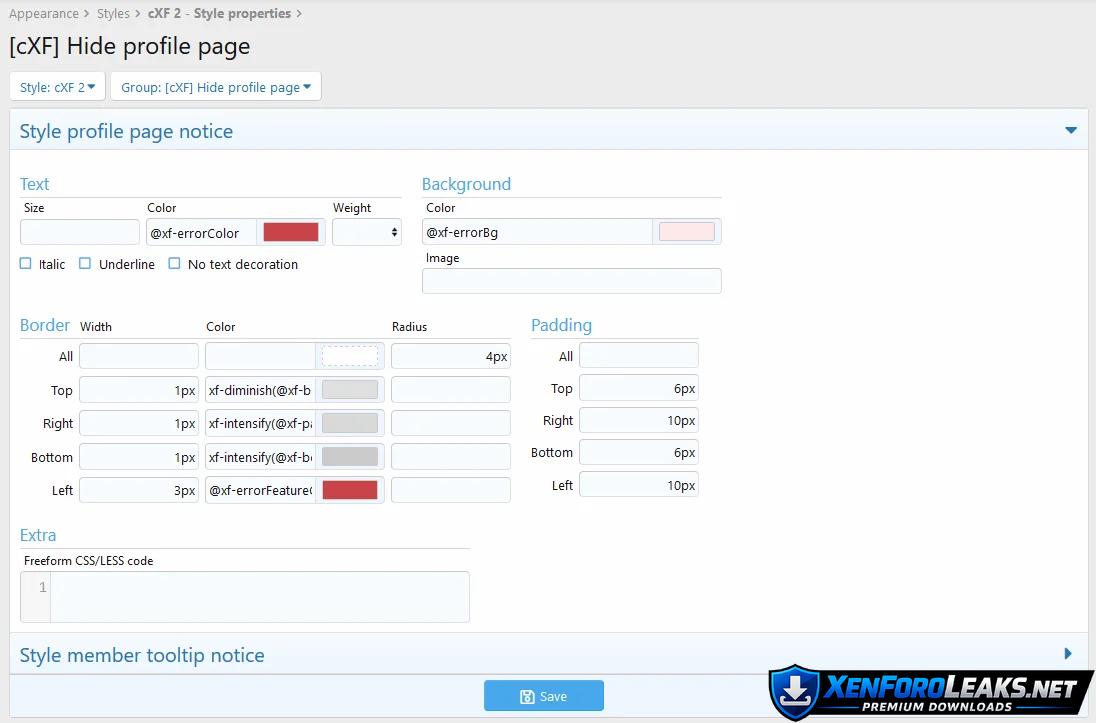1096x723 pixels.
Task: Check the No text decoration option
Action: [174, 264]
